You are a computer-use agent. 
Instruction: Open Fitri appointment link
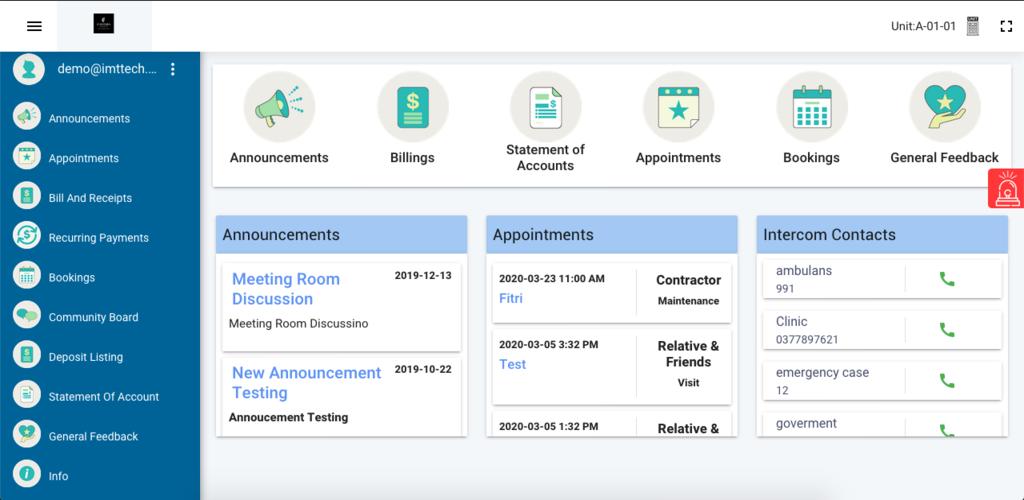(511, 299)
